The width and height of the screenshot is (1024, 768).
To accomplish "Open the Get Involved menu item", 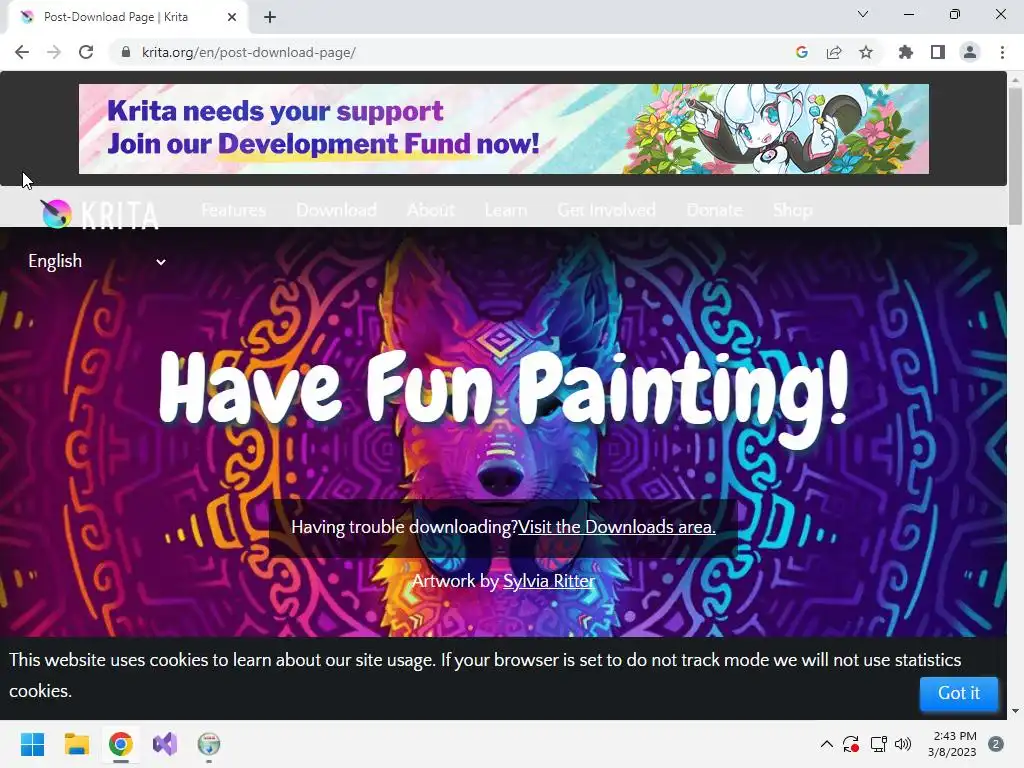I will click(607, 210).
